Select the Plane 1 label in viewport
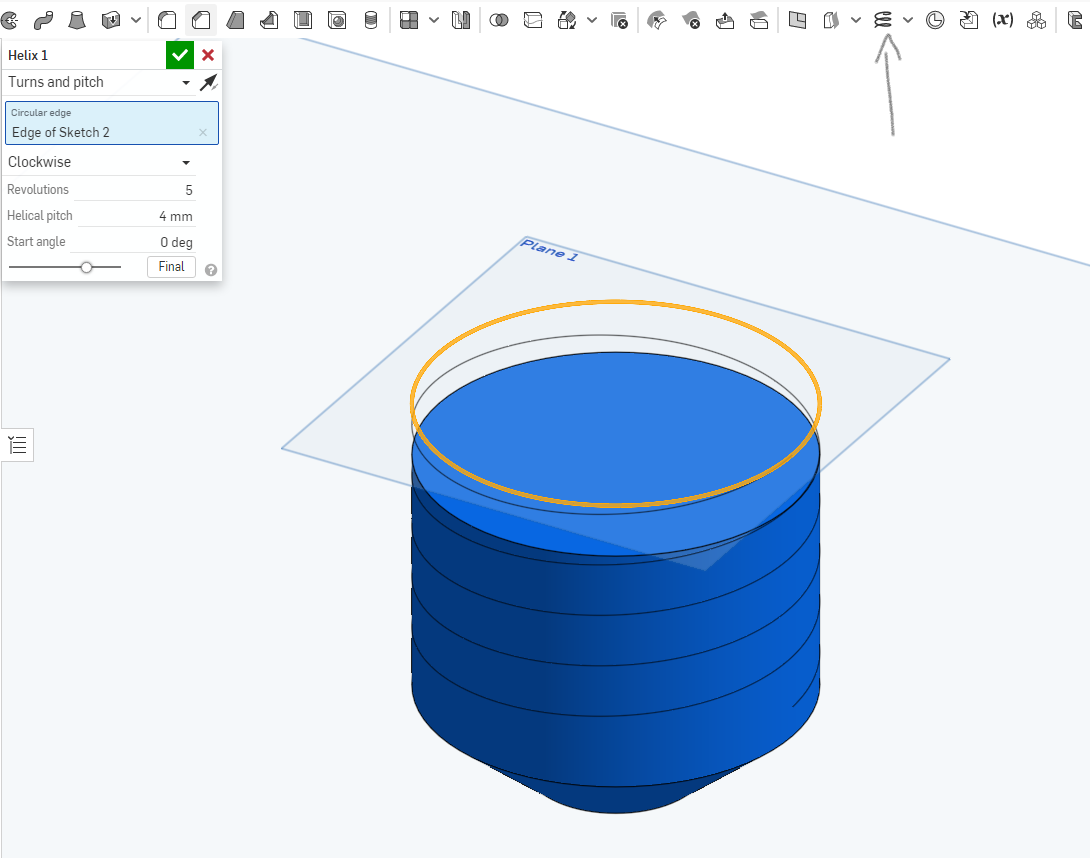Screen dimensions: 1090x858 point(548,250)
